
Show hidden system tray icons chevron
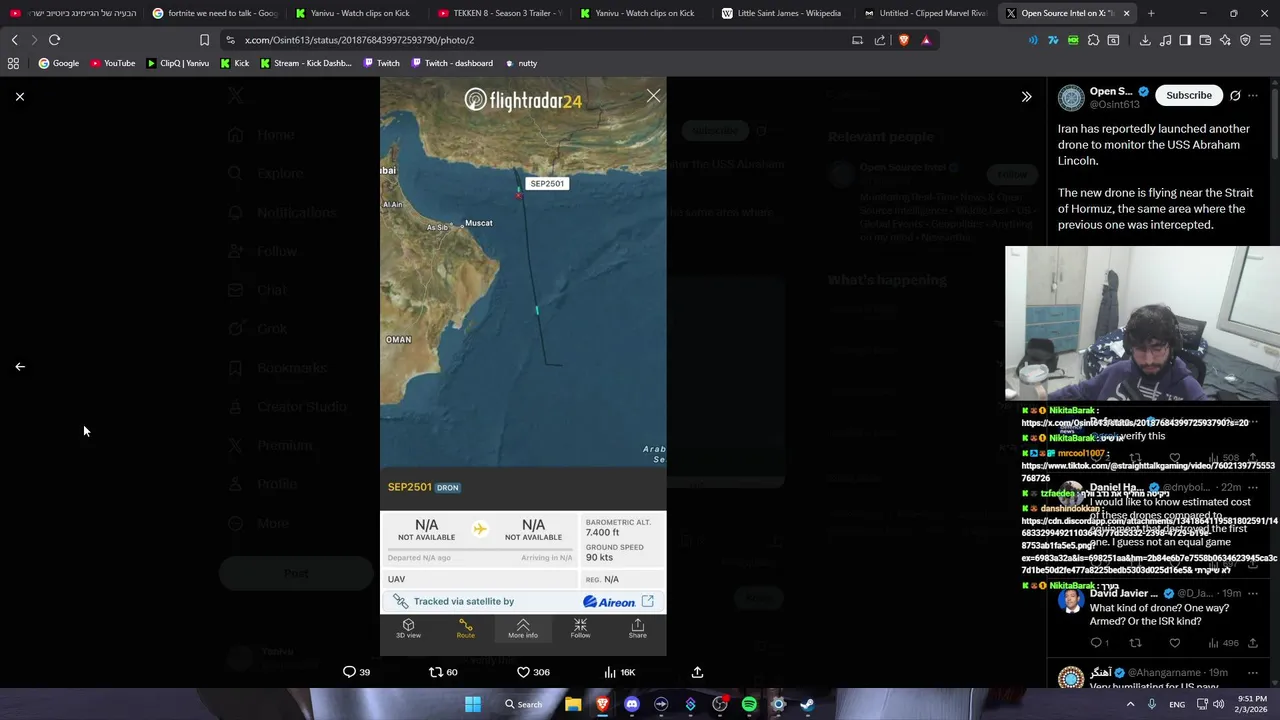tap(1131, 704)
